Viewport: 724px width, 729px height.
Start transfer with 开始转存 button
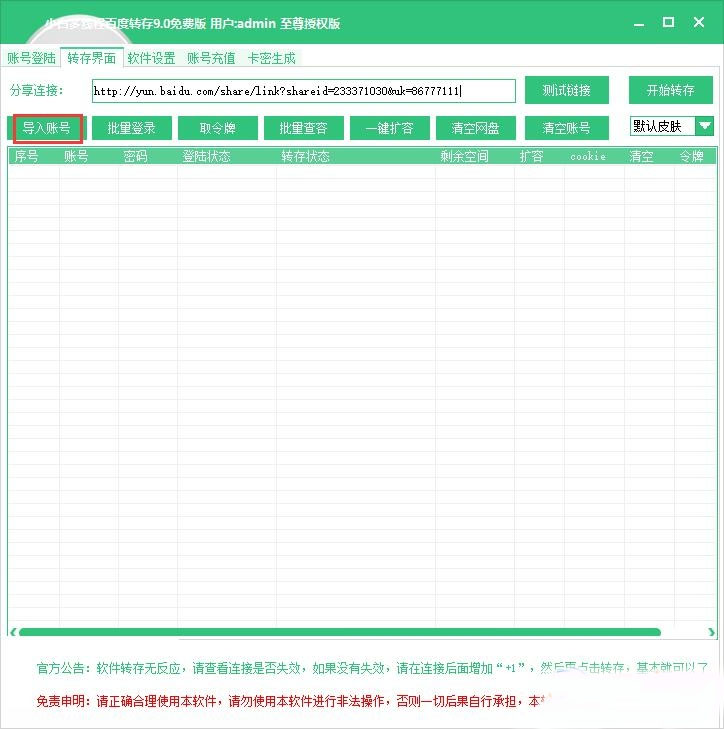pos(671,90)
